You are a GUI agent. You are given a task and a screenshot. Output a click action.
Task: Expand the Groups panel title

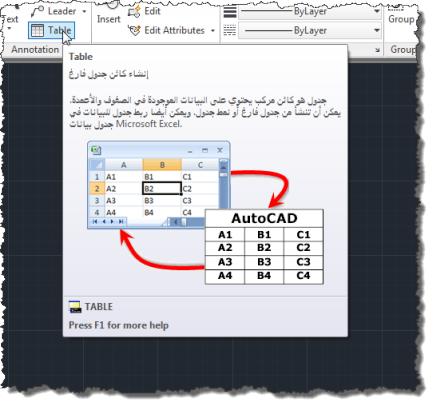[x=403, y=50]
